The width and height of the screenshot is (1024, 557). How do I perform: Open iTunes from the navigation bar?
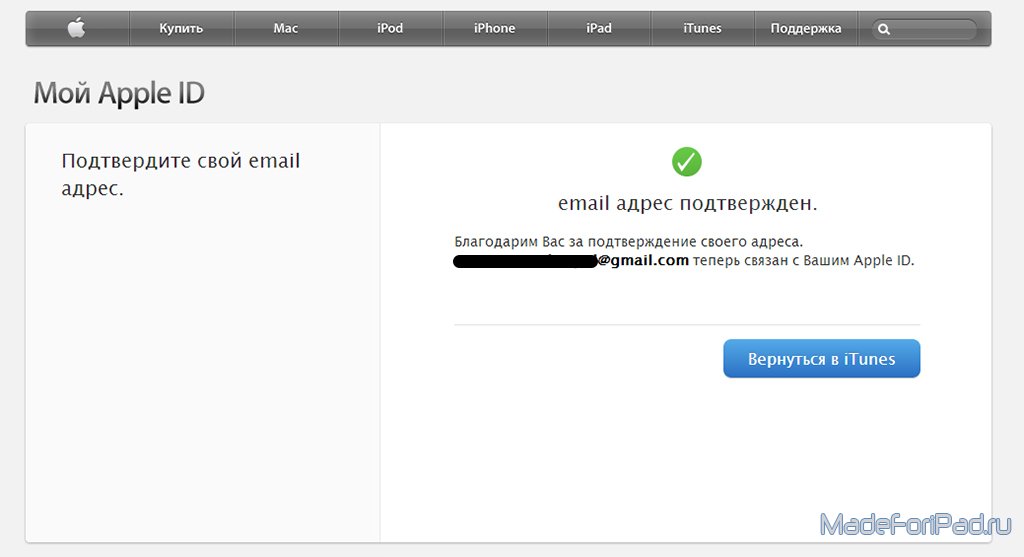(702, 29)
